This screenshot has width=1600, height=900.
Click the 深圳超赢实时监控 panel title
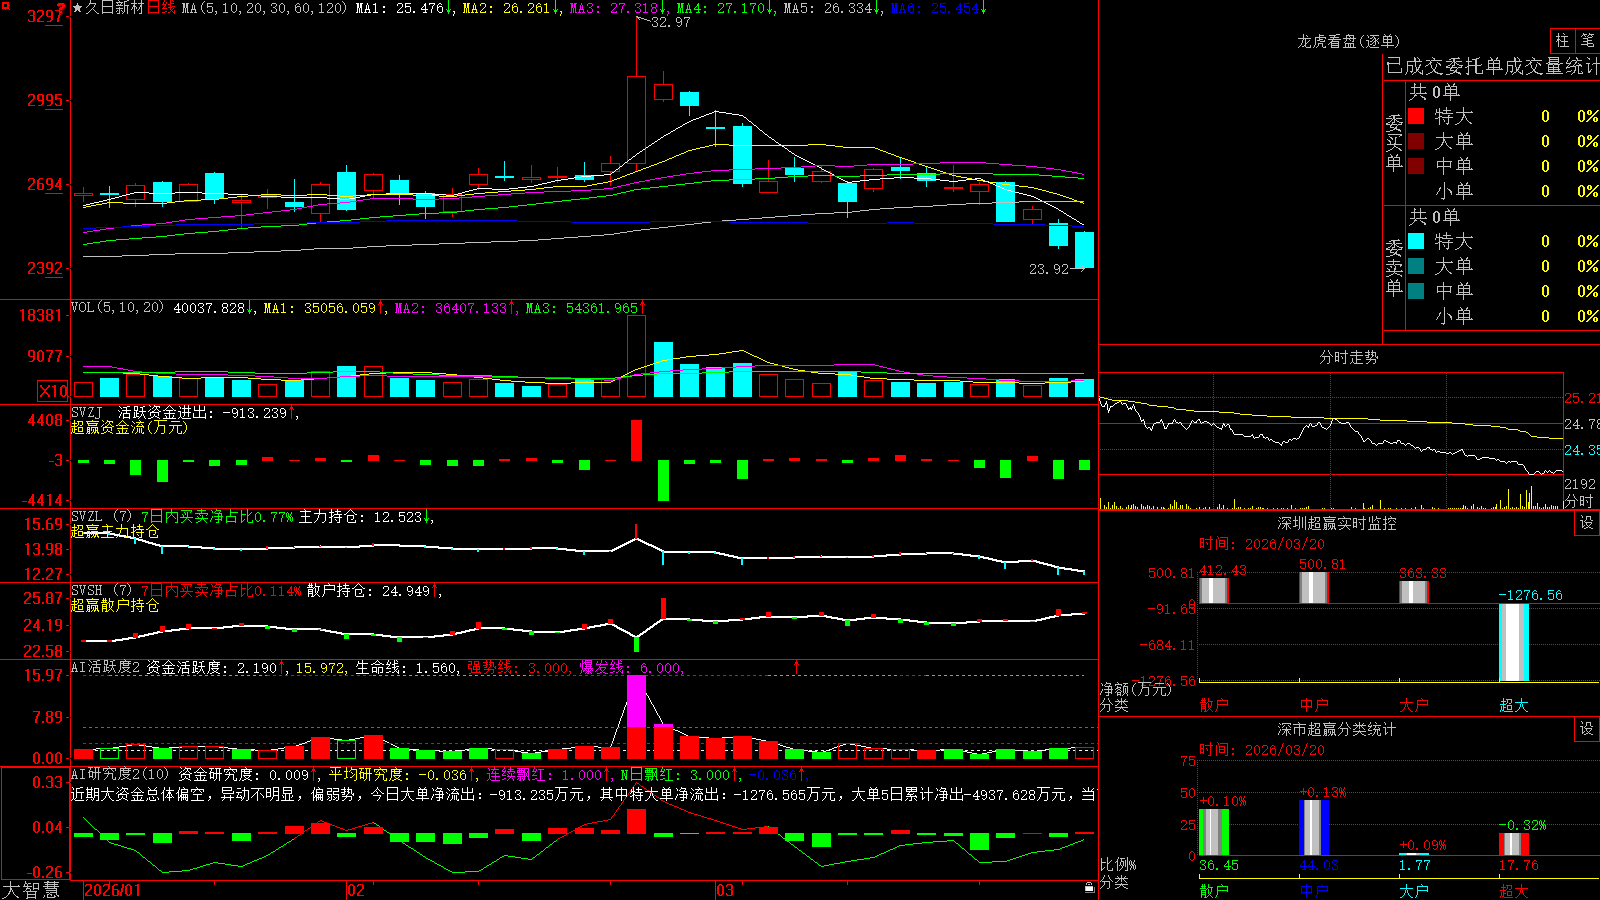pyautogui.click(x=1336, y=523)
